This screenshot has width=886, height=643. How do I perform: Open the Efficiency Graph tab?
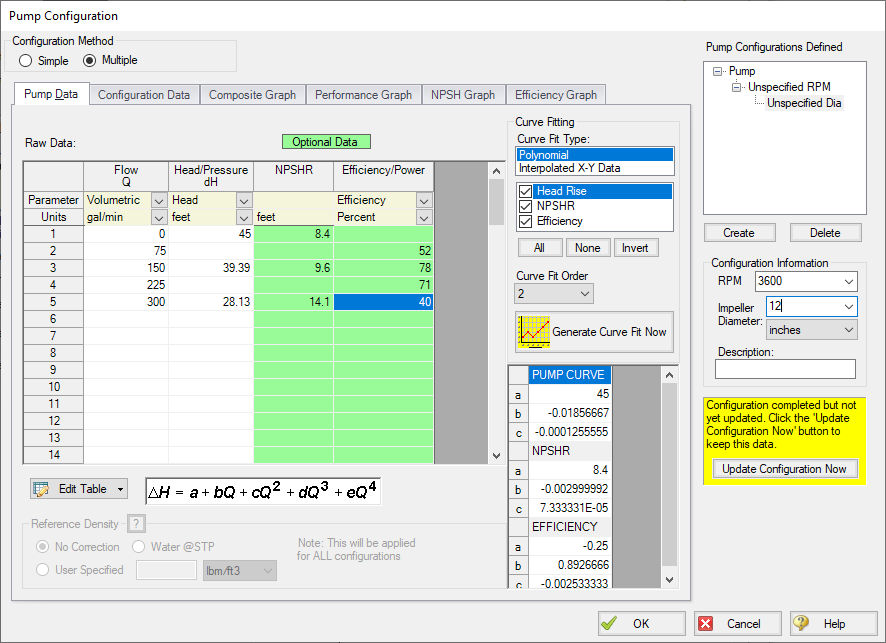tap(556, 95)
